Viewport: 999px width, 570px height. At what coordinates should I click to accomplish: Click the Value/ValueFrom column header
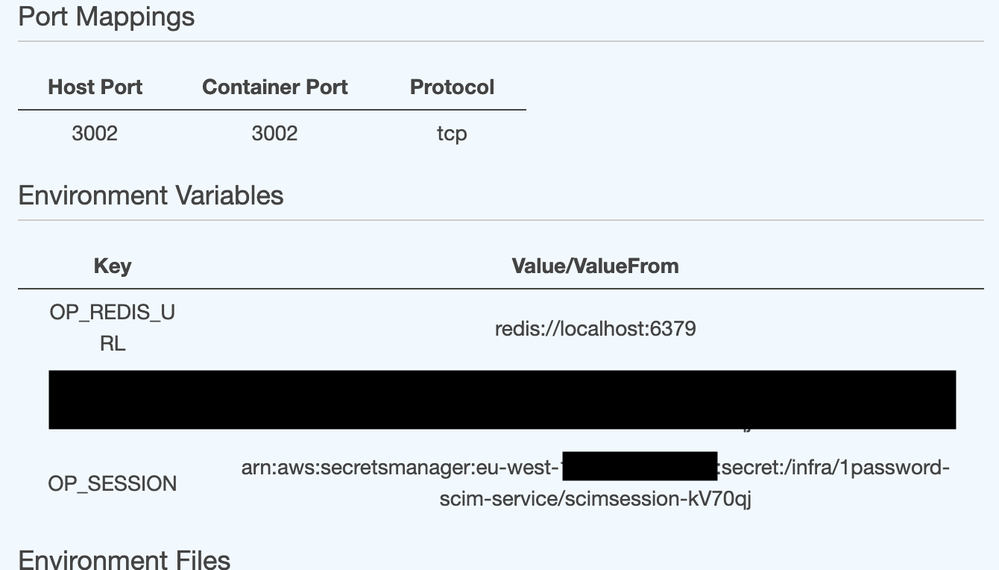595,266
